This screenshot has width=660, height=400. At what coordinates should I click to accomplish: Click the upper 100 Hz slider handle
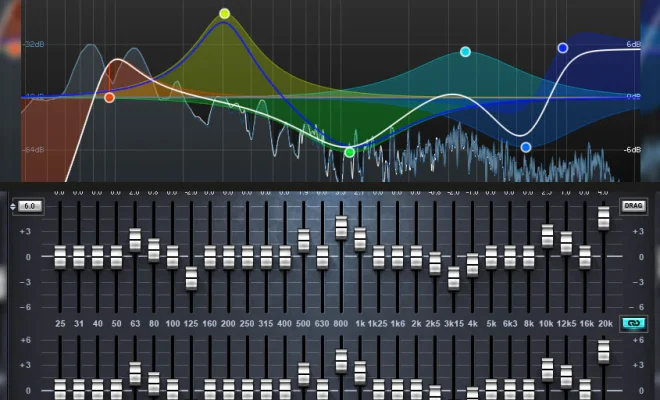coord(173,257)
